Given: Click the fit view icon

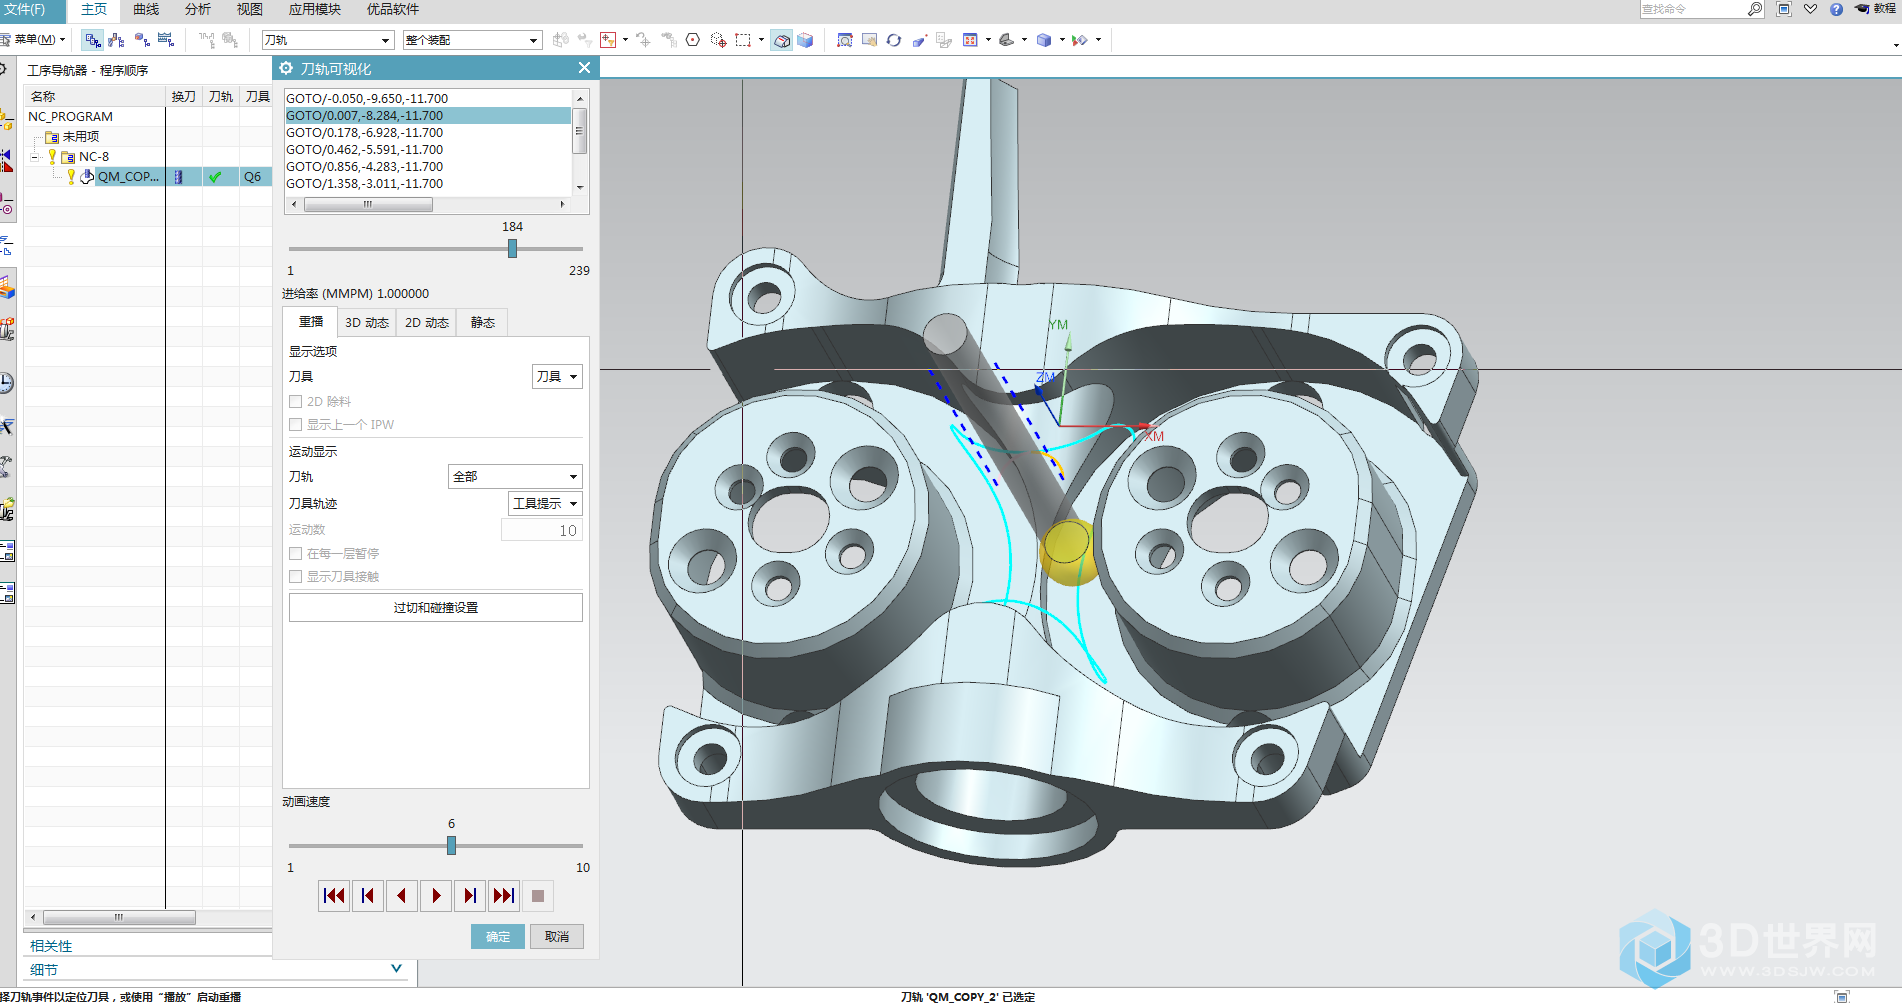Looking at the screenshot, I should tap(845, 40).
